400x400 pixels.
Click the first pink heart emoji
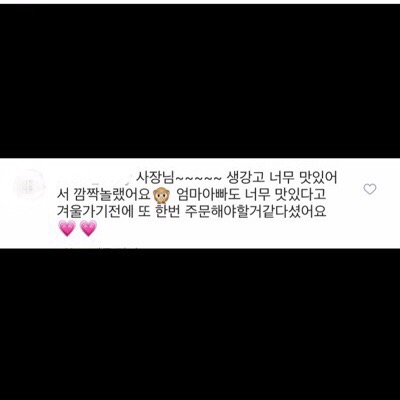67,228
